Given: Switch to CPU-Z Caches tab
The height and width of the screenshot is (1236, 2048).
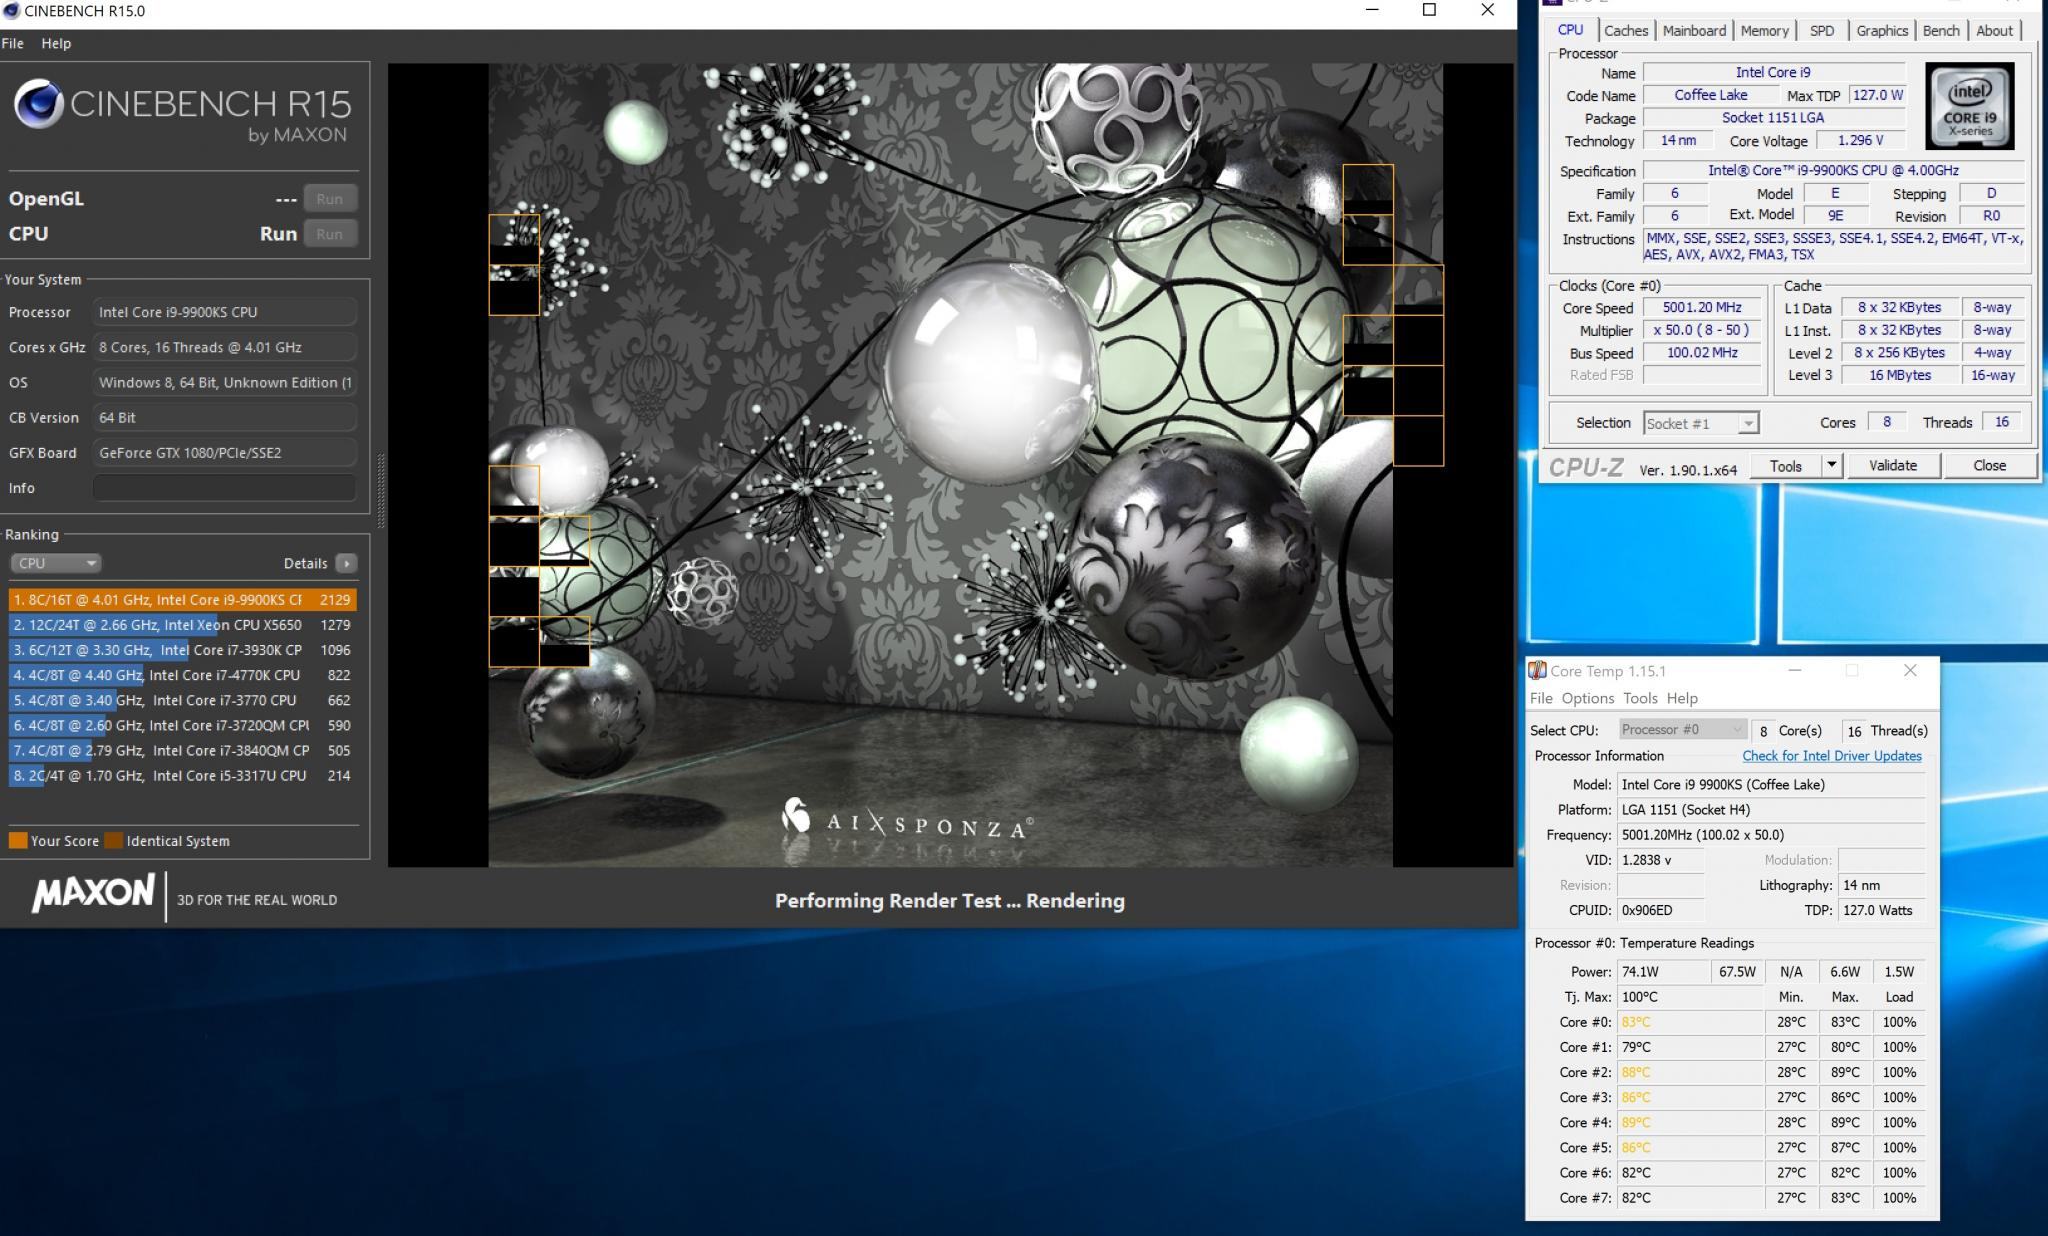Looking at the screenshot, I should (1626, 31).
